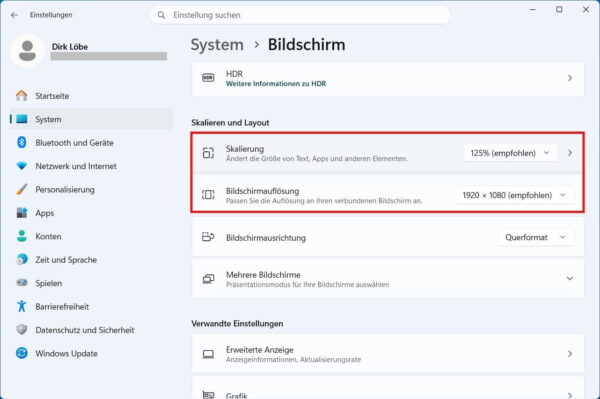The width and height of the screenshot is (600, 399).
Task: Click the Netzwerk wifi icon
Action: click(22, 166)
